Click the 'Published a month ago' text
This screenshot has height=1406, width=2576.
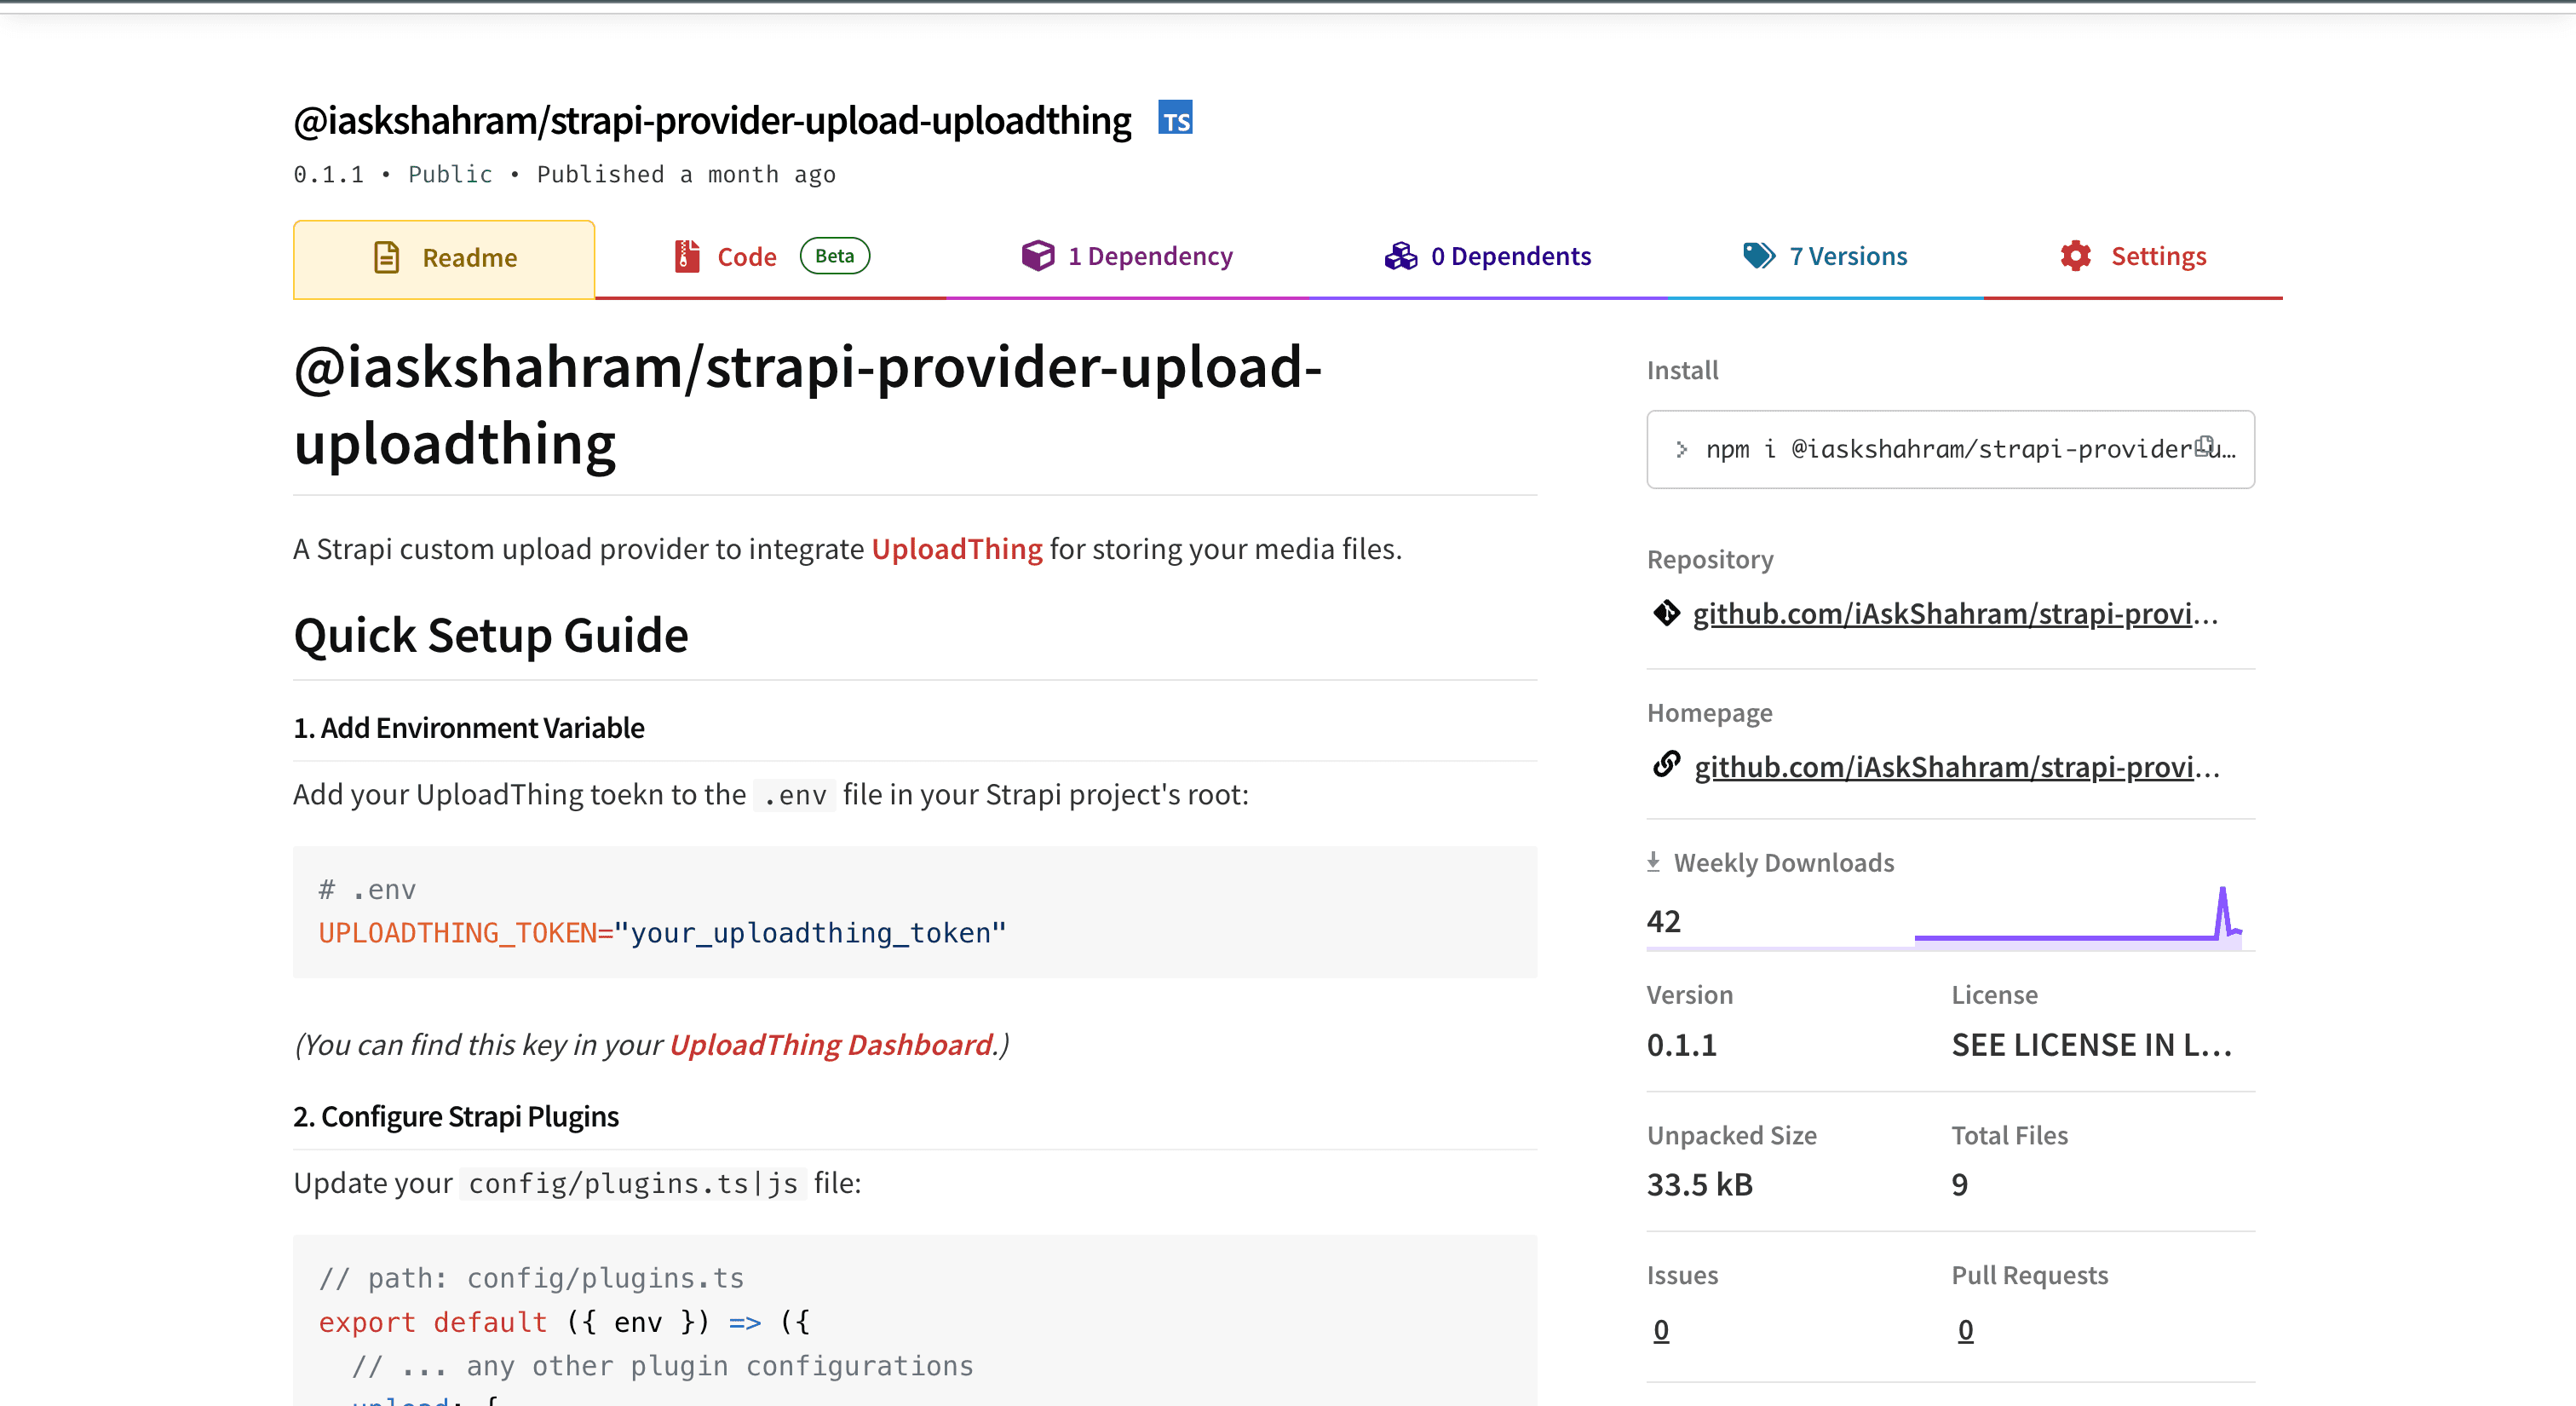pyautogui.click(x=686, y=175)
